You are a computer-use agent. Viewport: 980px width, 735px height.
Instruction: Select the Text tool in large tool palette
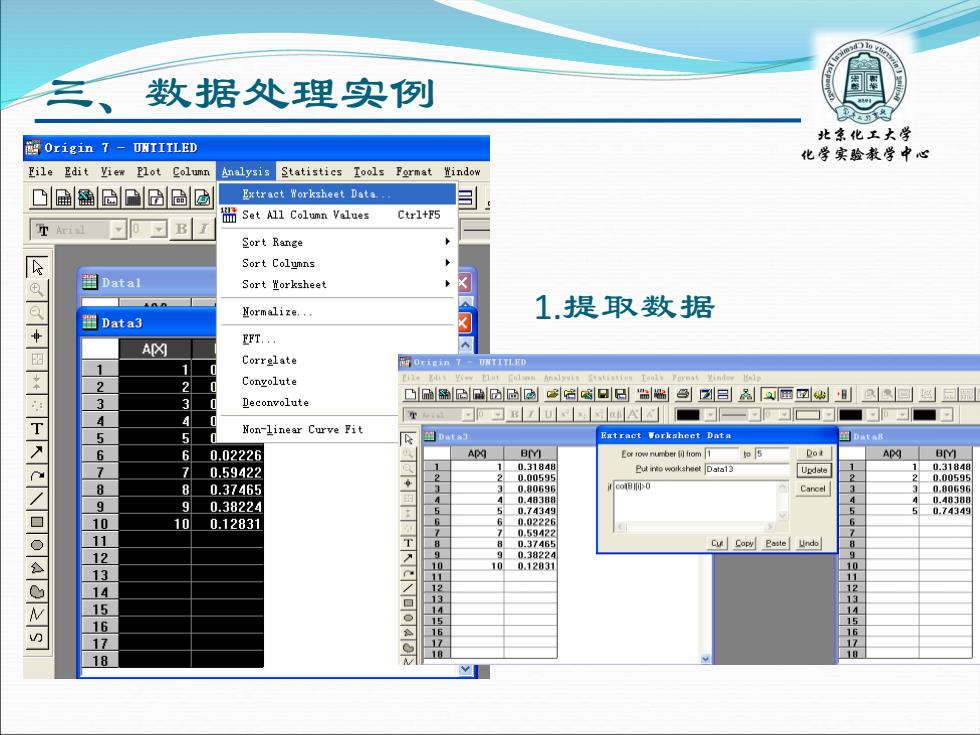tap(37, 429)
